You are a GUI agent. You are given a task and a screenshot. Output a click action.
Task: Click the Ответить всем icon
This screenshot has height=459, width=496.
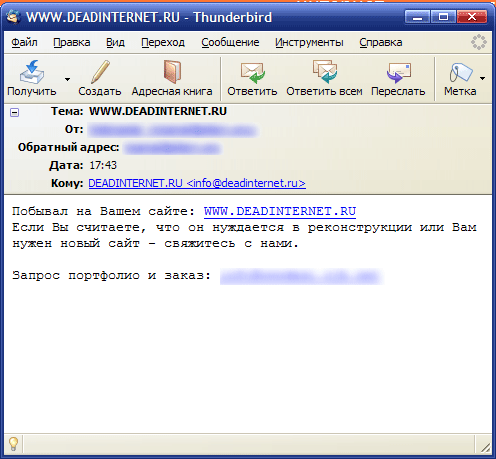tap(324, 72)
